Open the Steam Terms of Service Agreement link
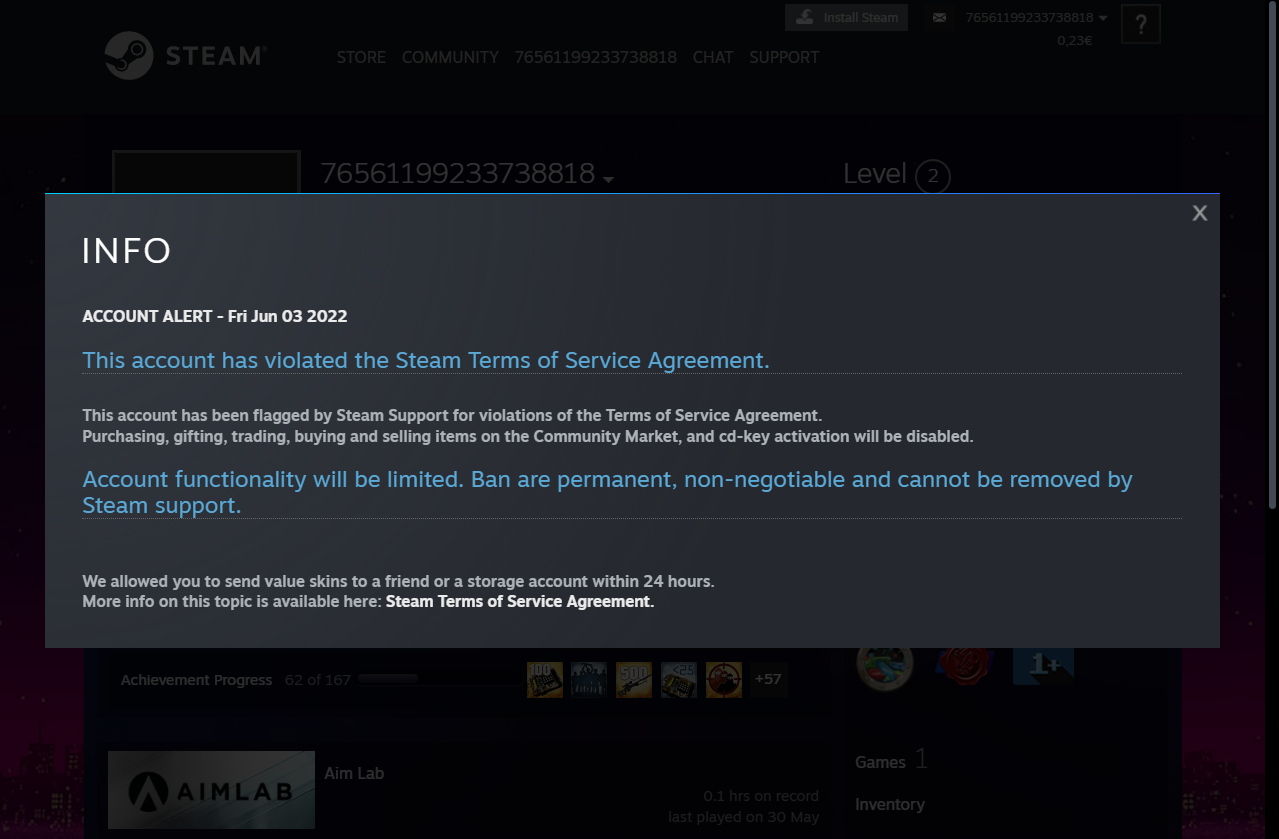The image size is (1279, 839). pyautogui.click(x=518, y=601)
